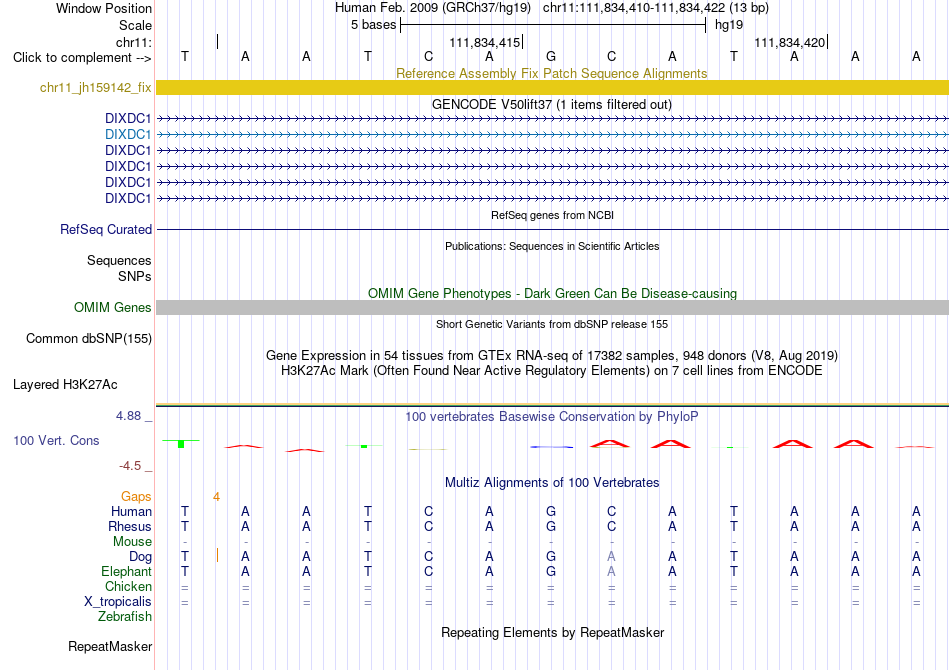Click the SNPs track label
Image resolution: width=950 pixels, height=670 pixels.
(x=135, y=276)
